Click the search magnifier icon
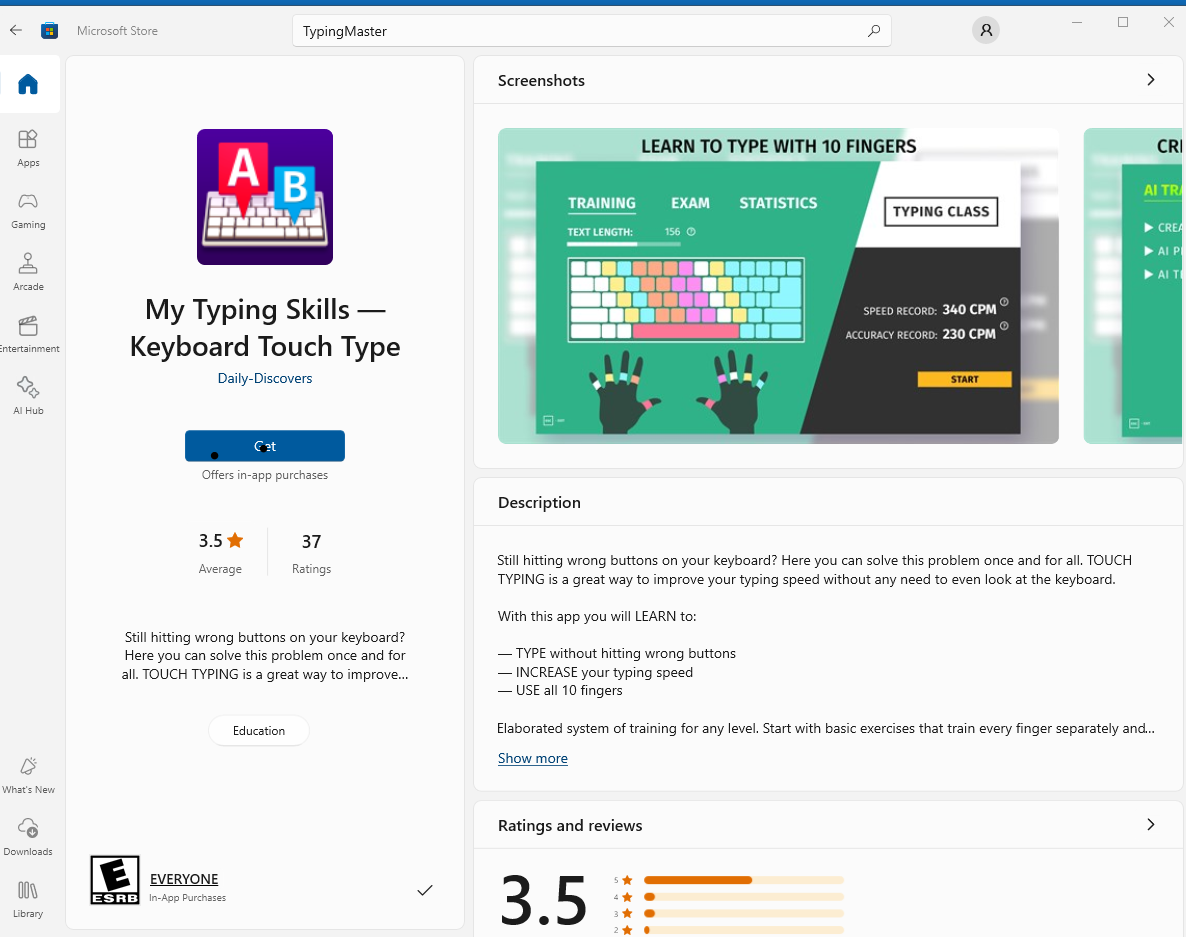1186x937 pixels. tap(874, 31)
